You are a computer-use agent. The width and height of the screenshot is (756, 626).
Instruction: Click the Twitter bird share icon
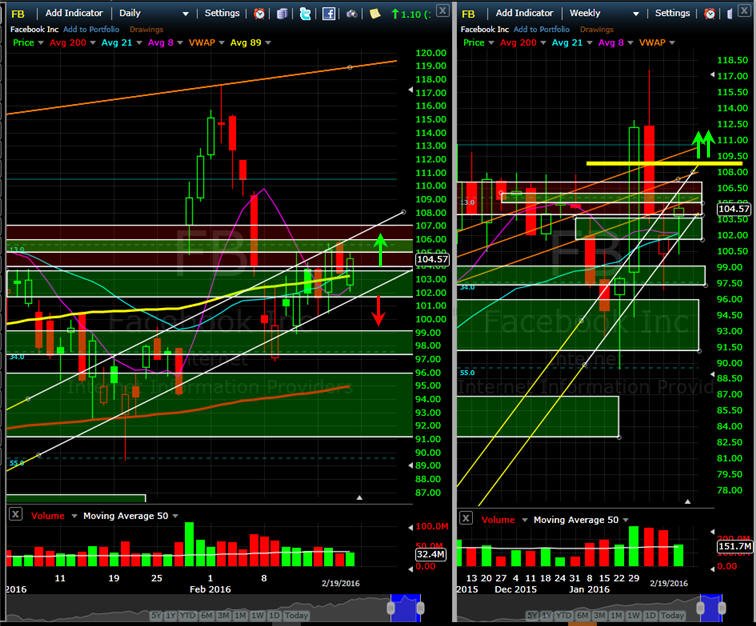tap(305, 14)
